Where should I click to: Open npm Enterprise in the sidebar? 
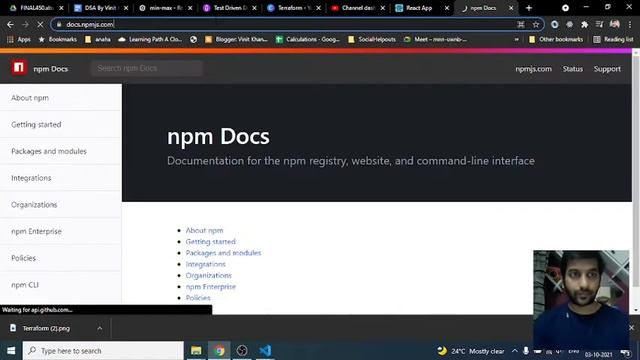(61, 231)
